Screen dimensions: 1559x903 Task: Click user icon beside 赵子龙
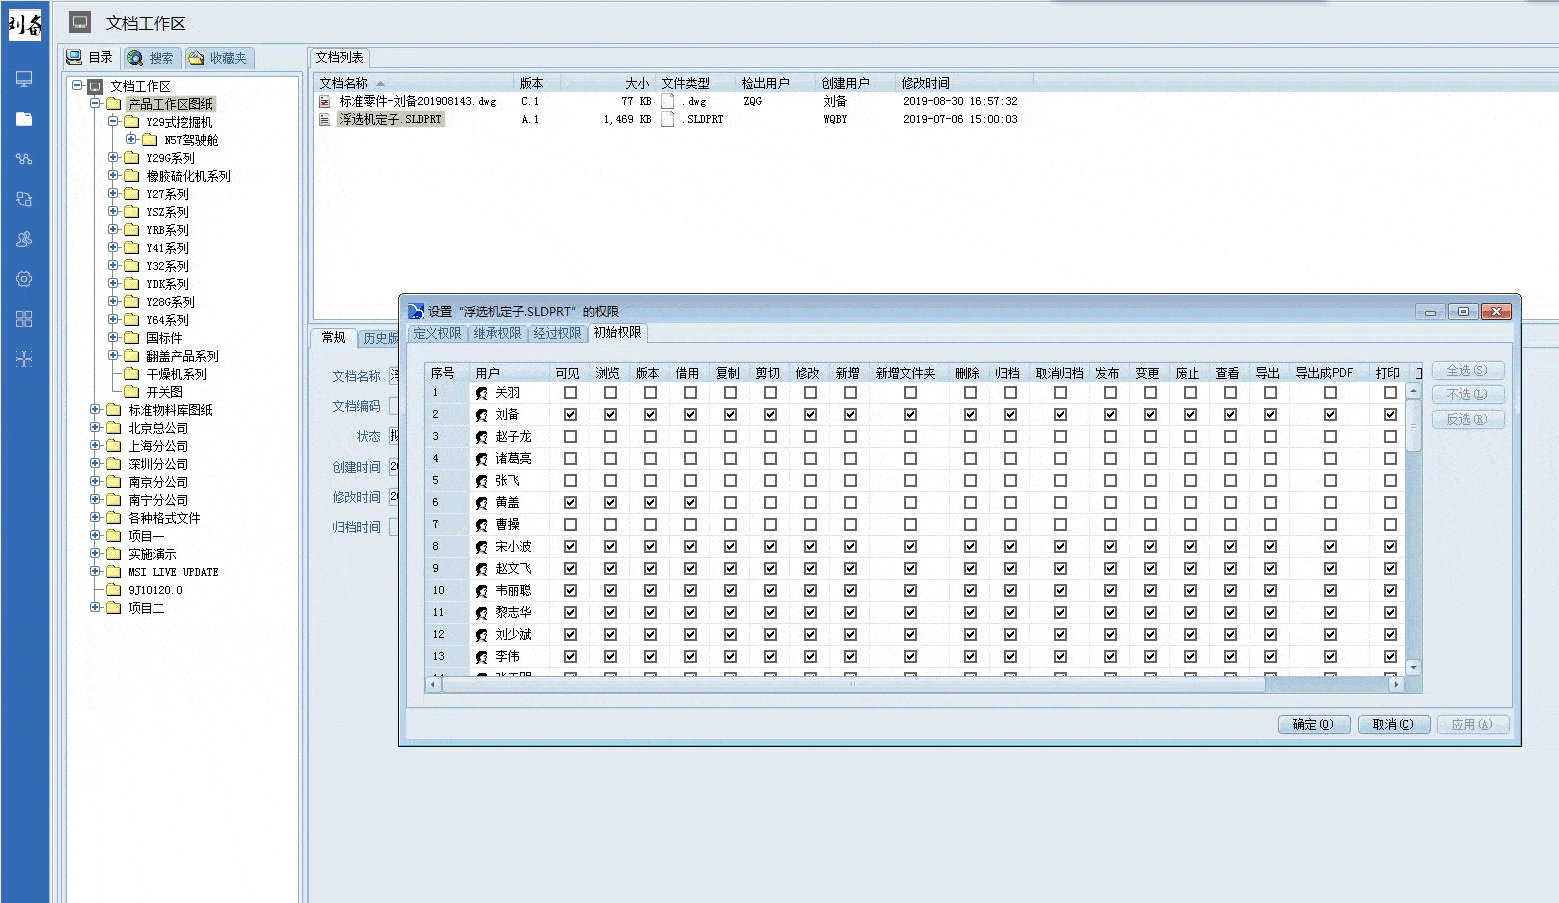pyautogui.click(x=482, y=437)
